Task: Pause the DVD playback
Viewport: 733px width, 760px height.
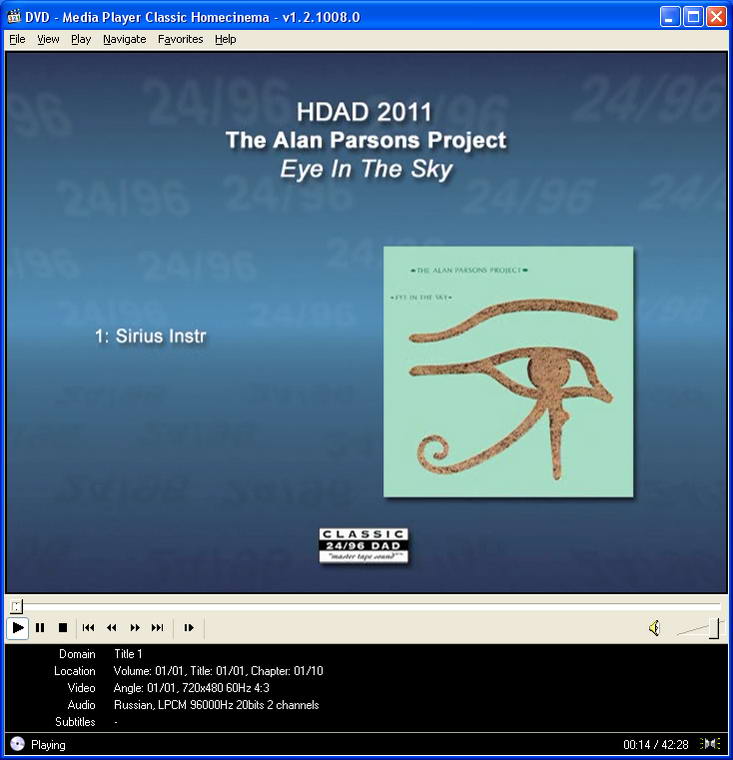Action: 40,628
